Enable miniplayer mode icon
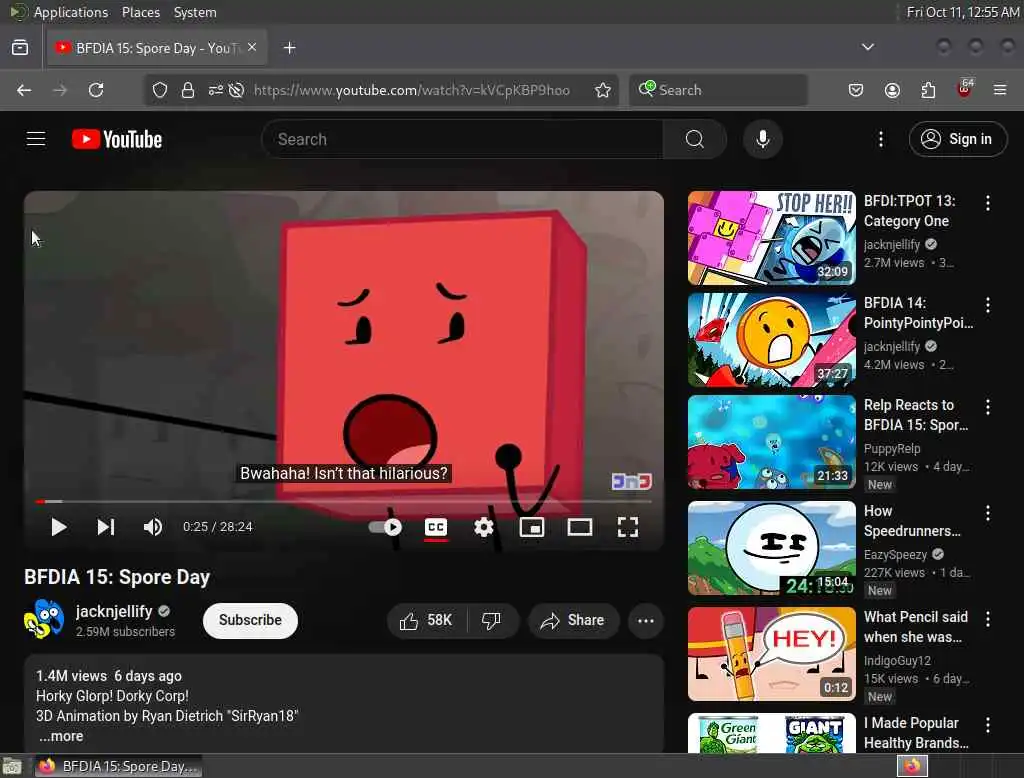Image resolution: width=1024 pixels, height=778 pixels. [x=532, y=527]
